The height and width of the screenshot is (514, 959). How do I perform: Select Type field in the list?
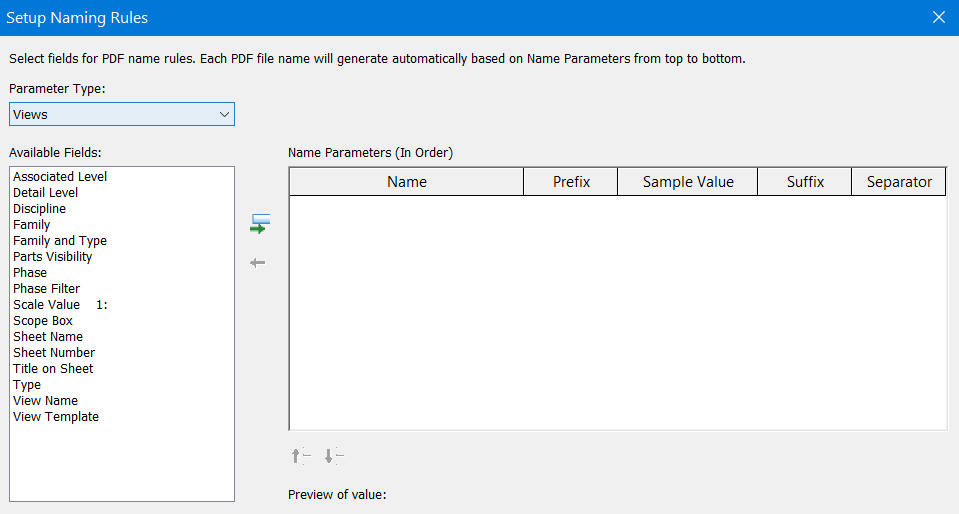coord(27,384)
